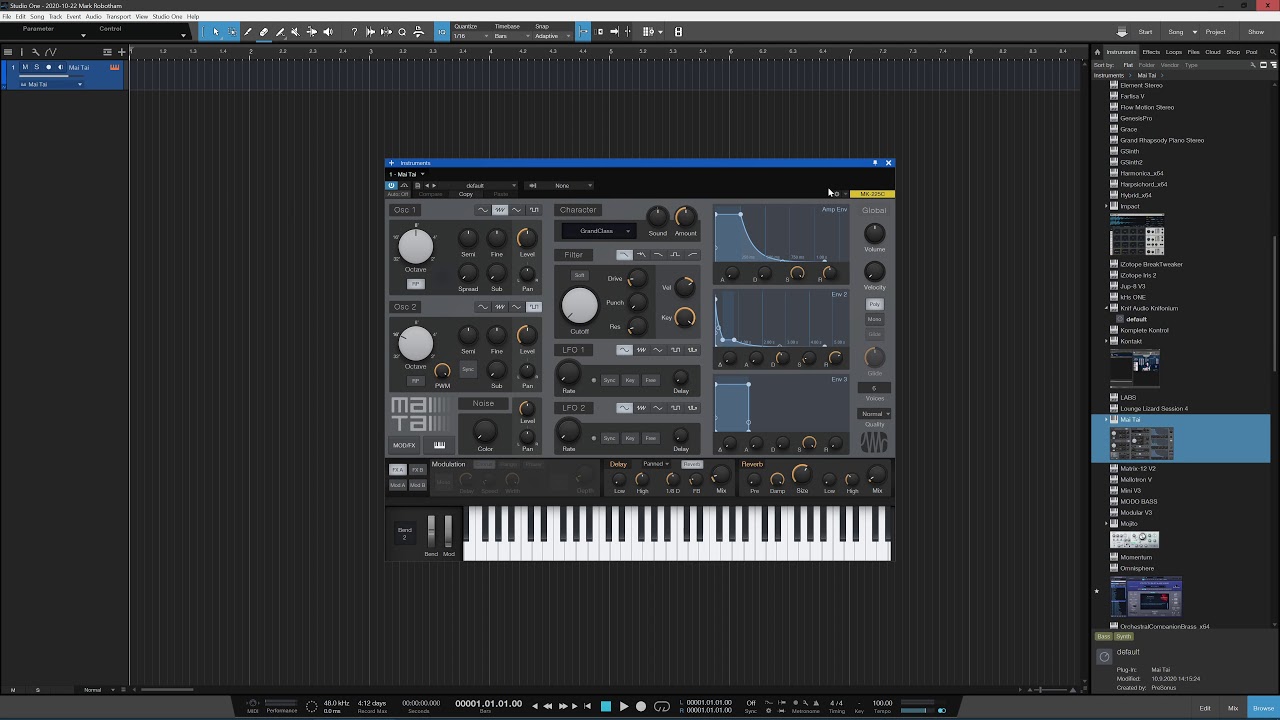Image resolution: width=1280 pixels, height=720 pixels.
Task: Click the Stop button in transport
Action: pyautogui.click(x=605, y=706)
